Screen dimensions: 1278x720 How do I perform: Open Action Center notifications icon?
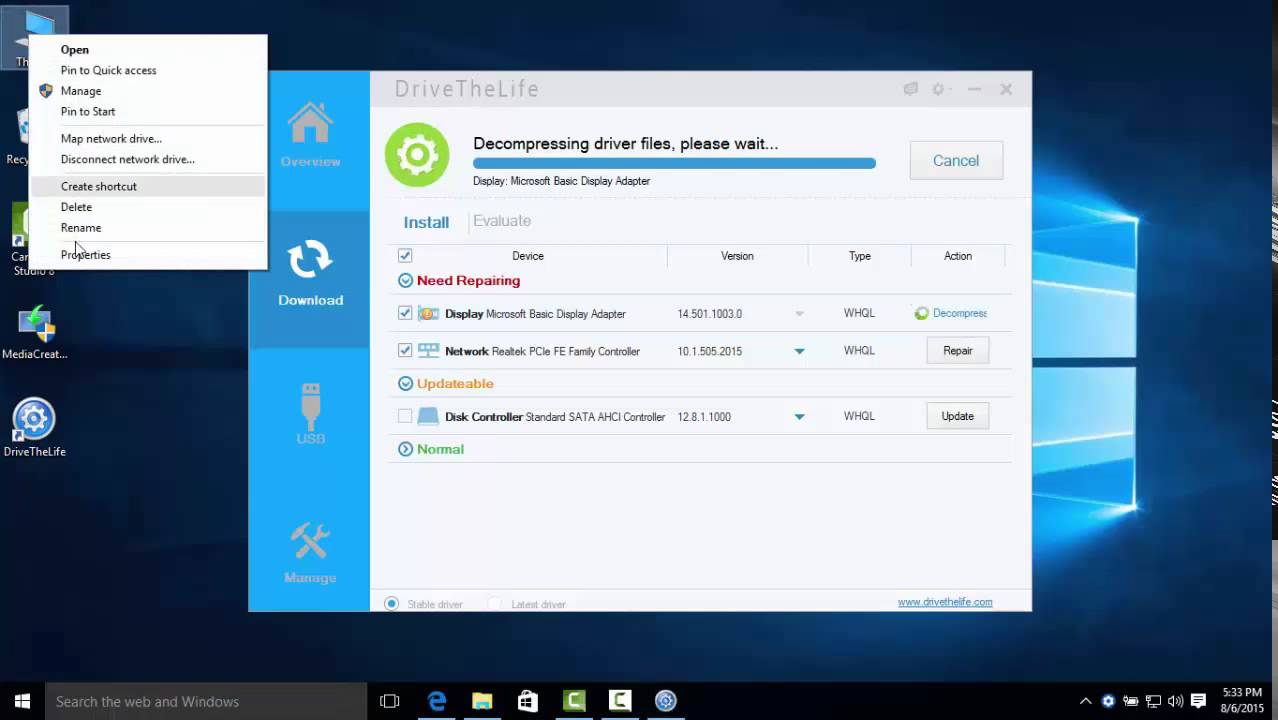tap(1199, 701)
